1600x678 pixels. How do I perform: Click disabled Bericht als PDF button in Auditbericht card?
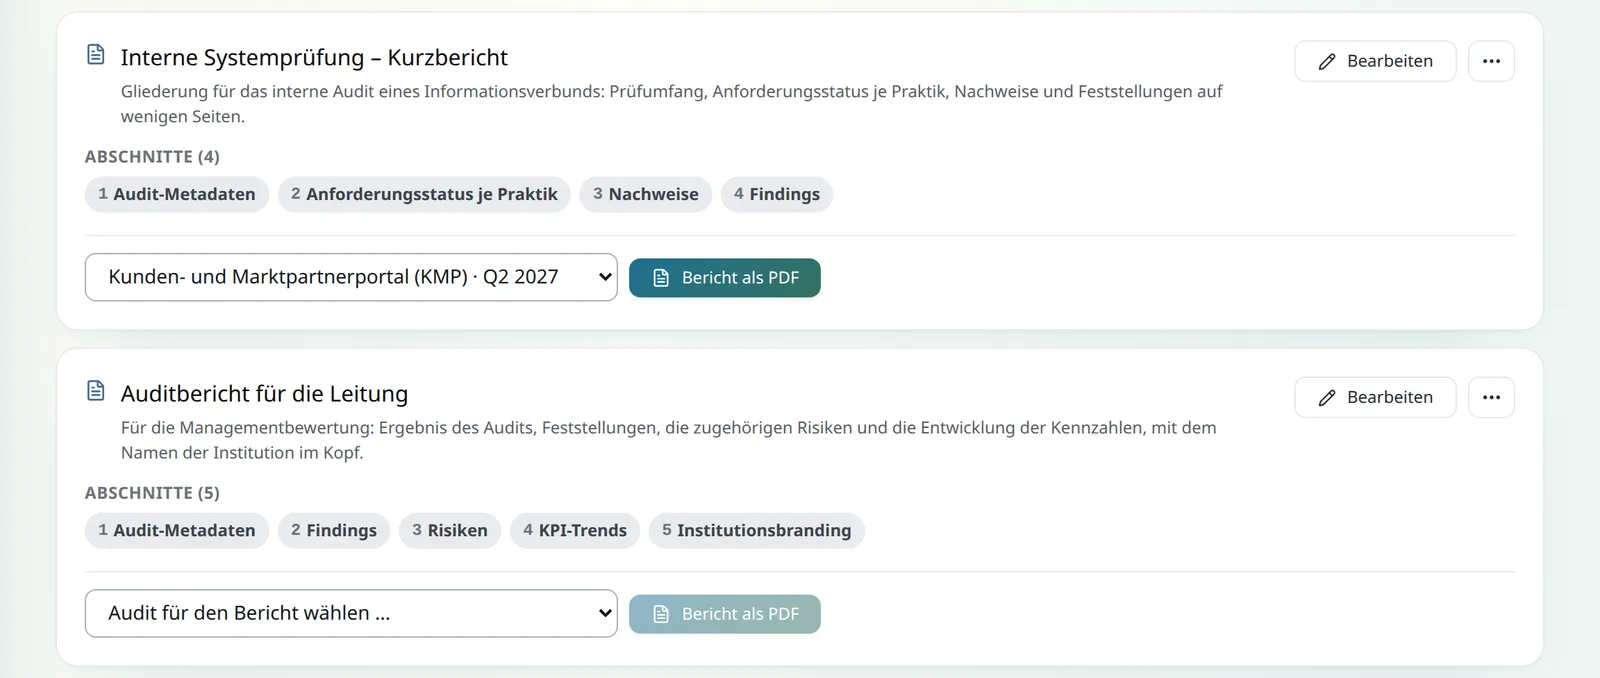725,614
